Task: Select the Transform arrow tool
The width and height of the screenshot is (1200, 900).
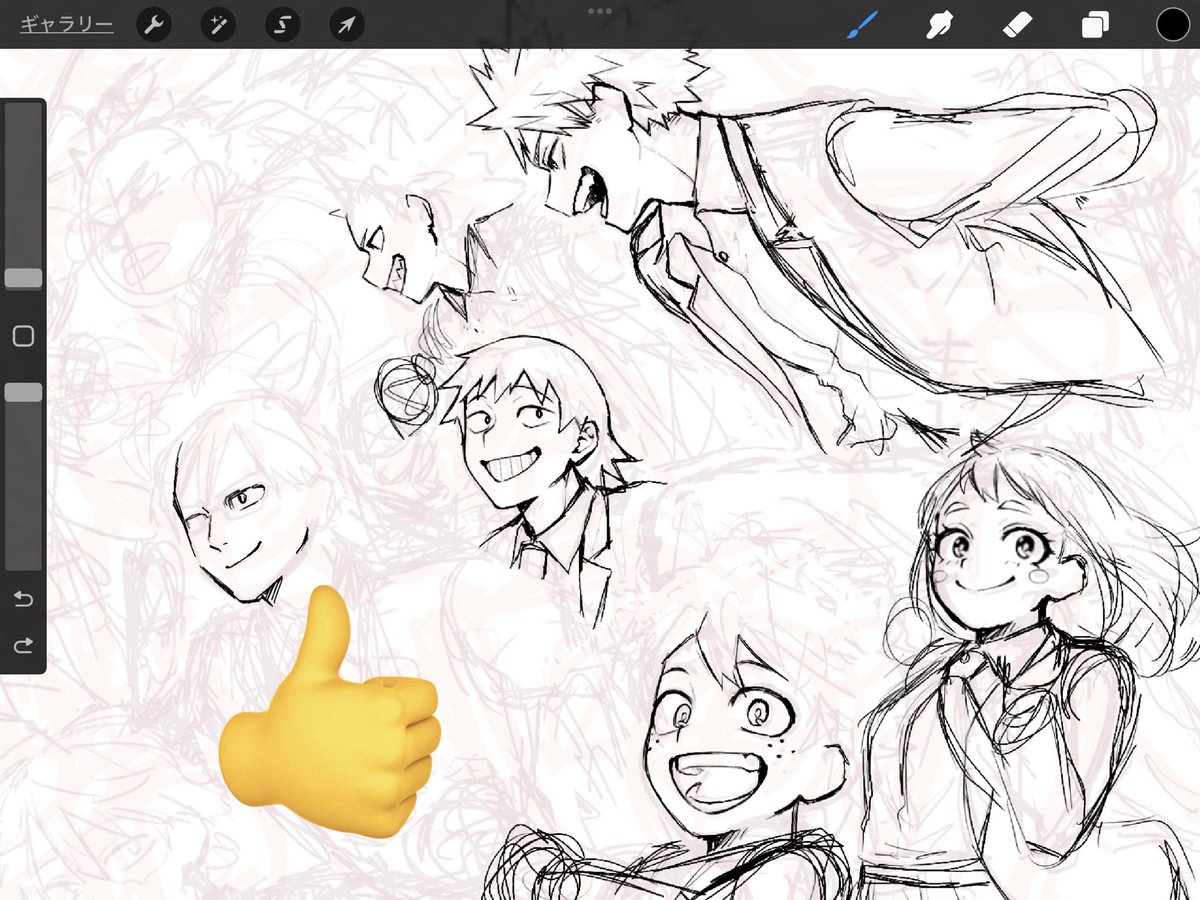Action: (x=347, y=25)
